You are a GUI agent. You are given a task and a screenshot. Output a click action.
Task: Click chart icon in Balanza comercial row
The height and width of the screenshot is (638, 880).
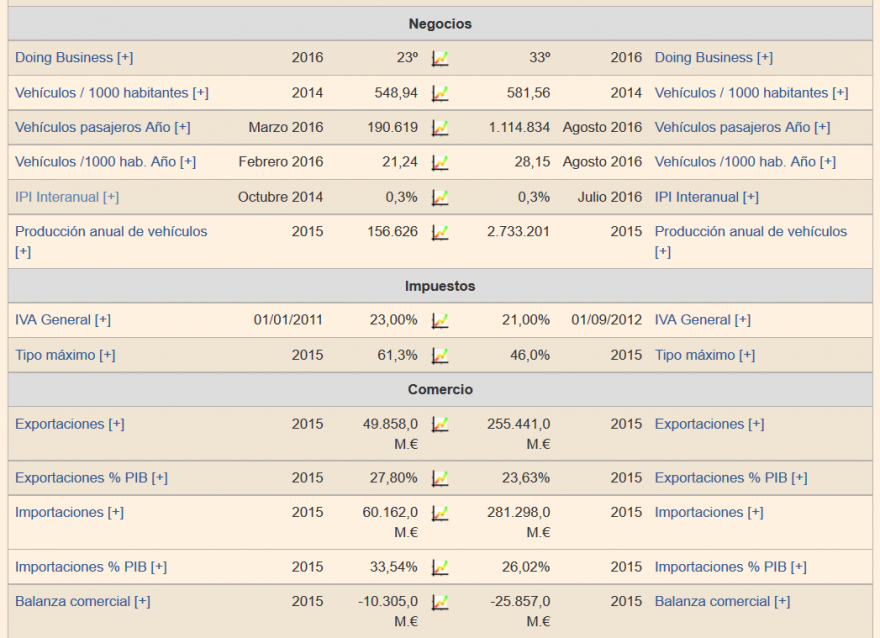pyautogui.click(x=440, y=602)
